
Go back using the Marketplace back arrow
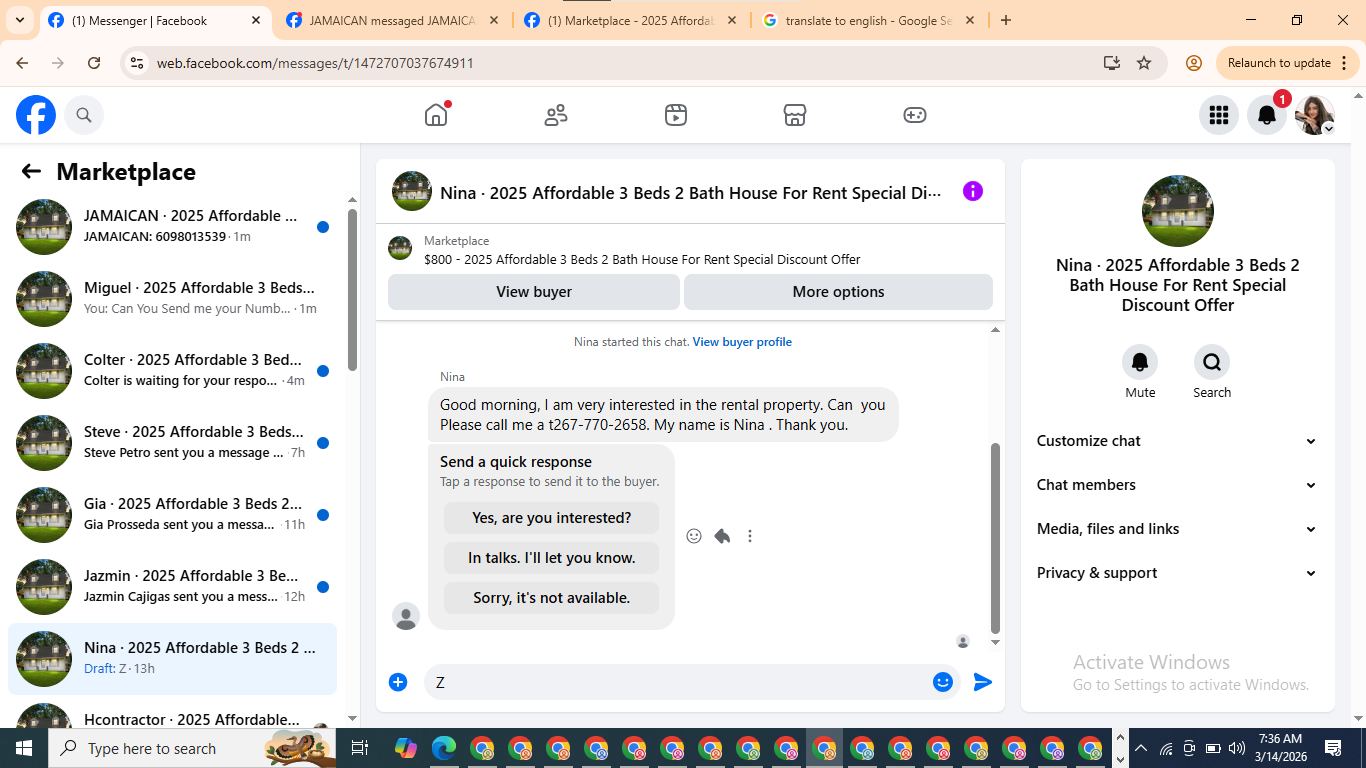31,171
